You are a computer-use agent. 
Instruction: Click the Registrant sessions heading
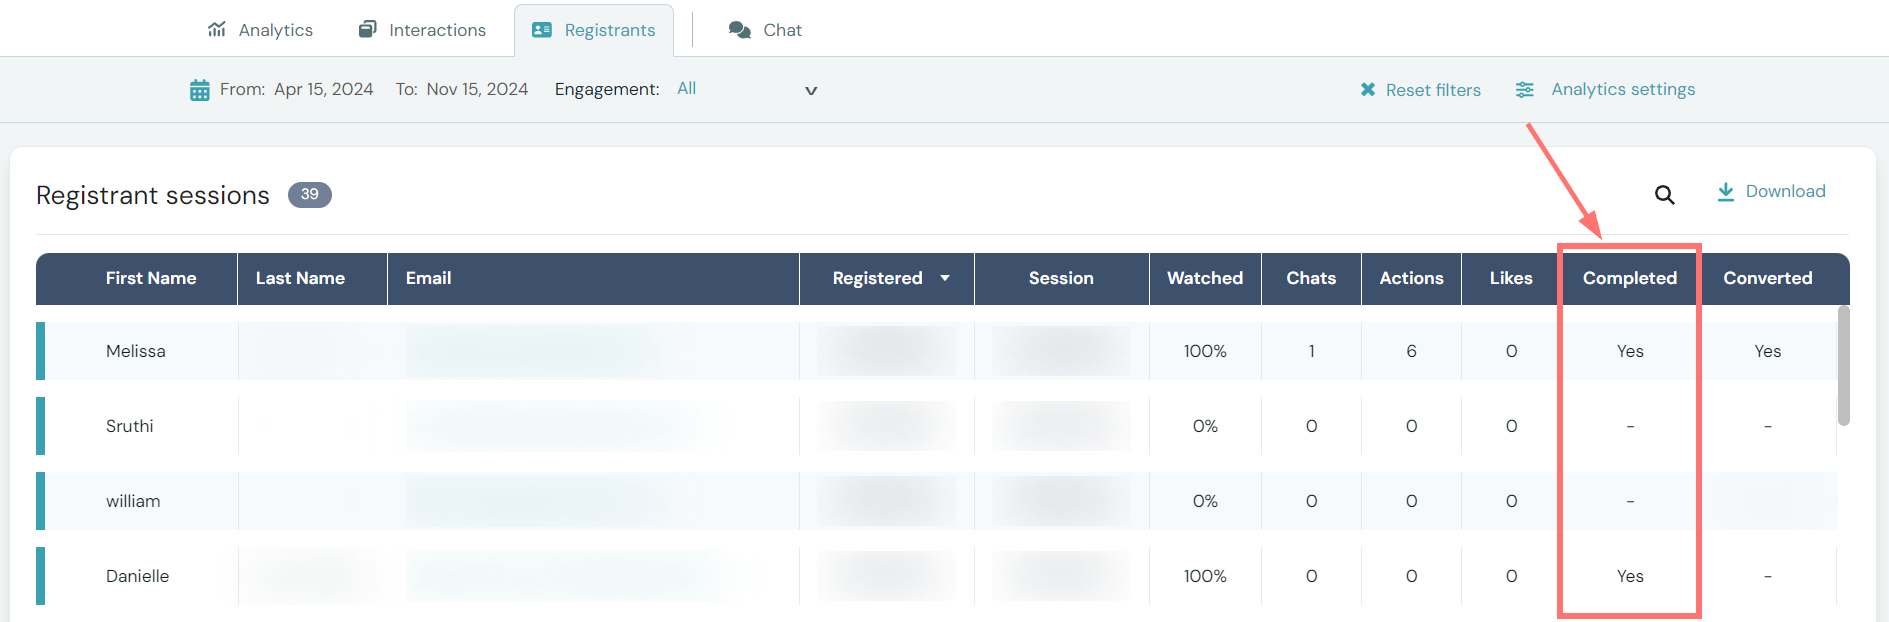153,195
